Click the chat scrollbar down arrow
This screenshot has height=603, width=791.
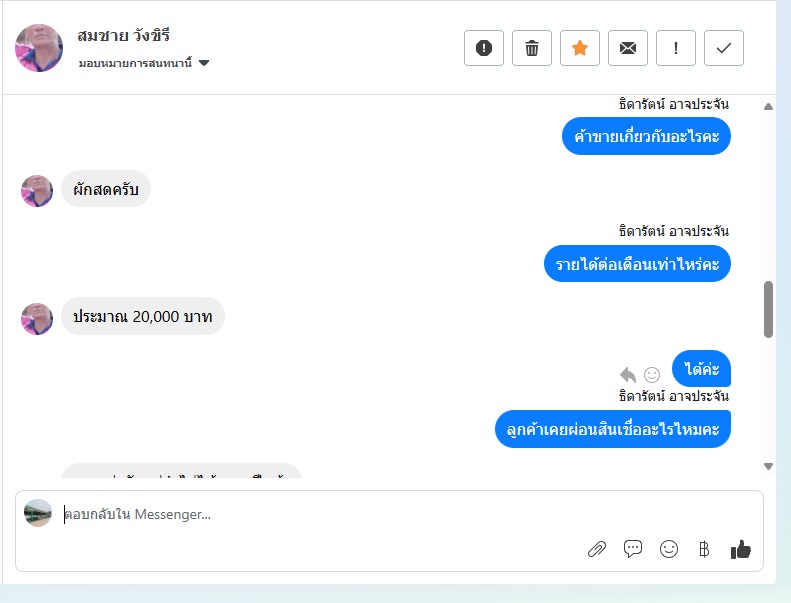pyautogui.click(x=768, y=466)
